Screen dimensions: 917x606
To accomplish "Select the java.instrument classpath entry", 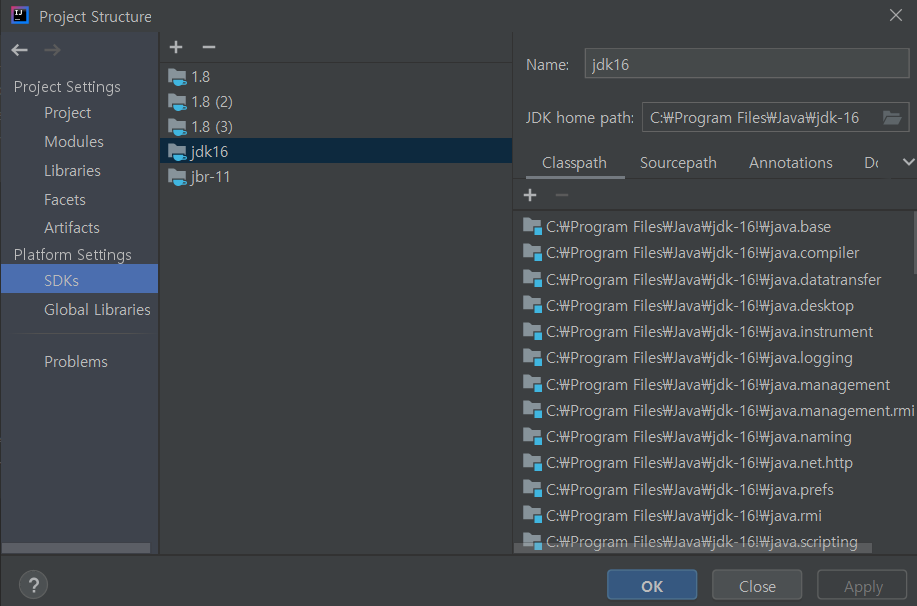I will (713, 332).
